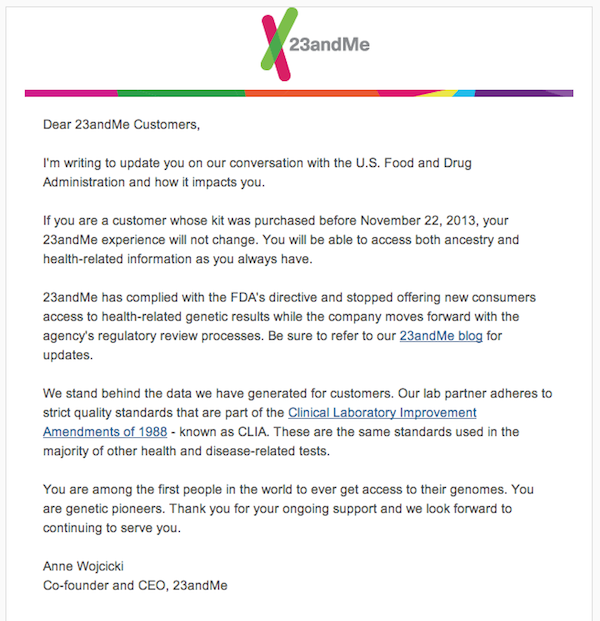Open the 23andMe blog link
Screen dimensions: 600x621
441,336
